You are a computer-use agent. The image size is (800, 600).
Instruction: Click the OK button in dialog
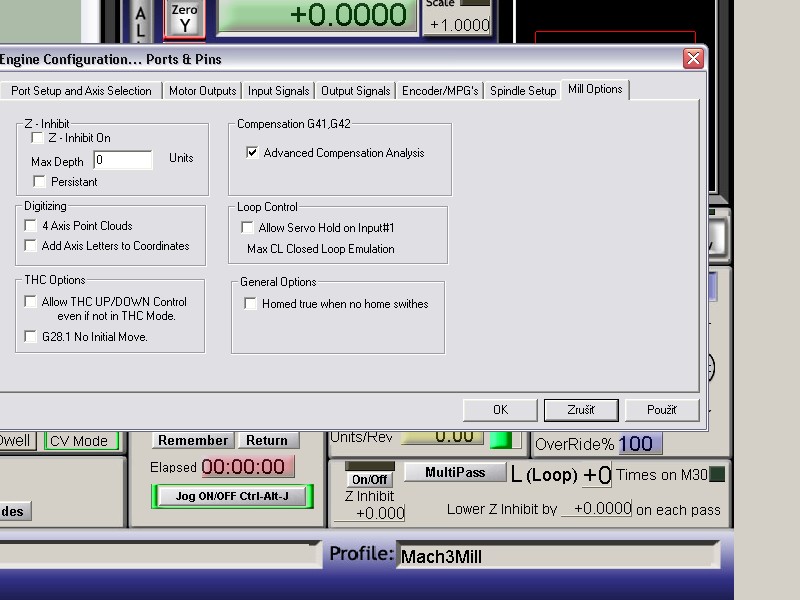(x=500, y=410)
